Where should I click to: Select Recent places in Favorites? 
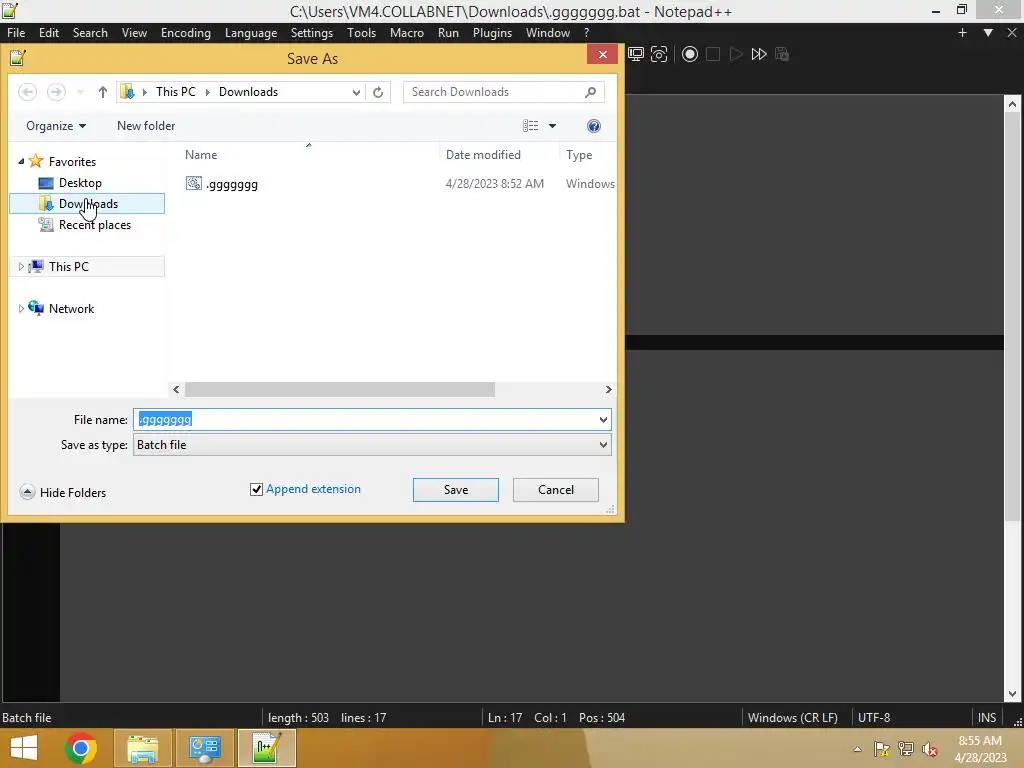coord(94,225)
